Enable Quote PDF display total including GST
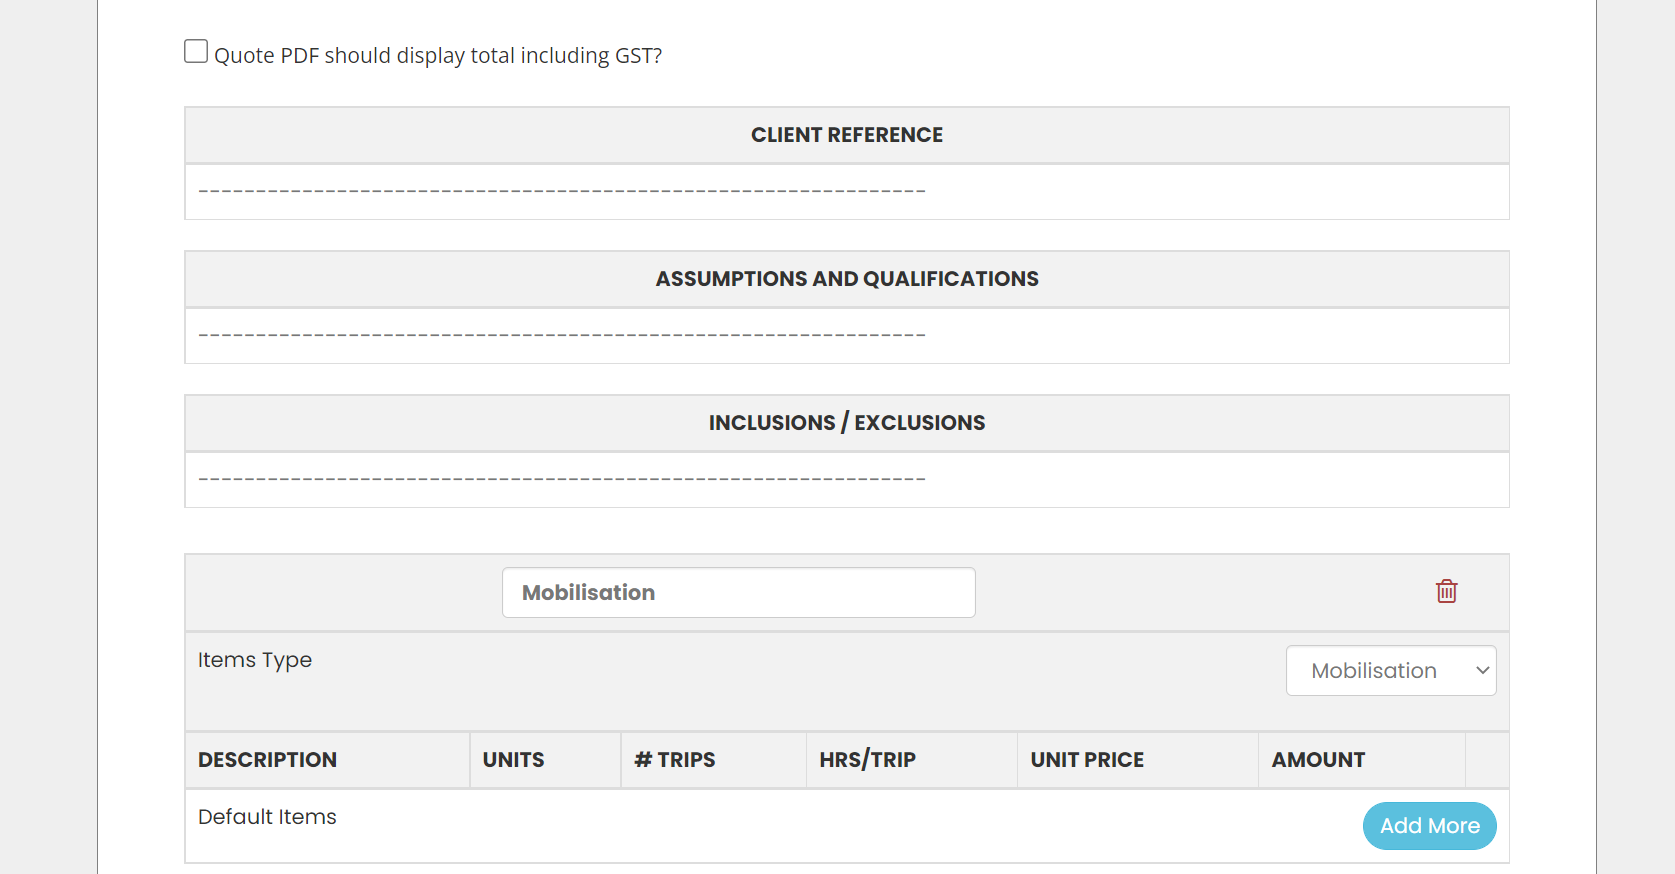 [196, 51]
